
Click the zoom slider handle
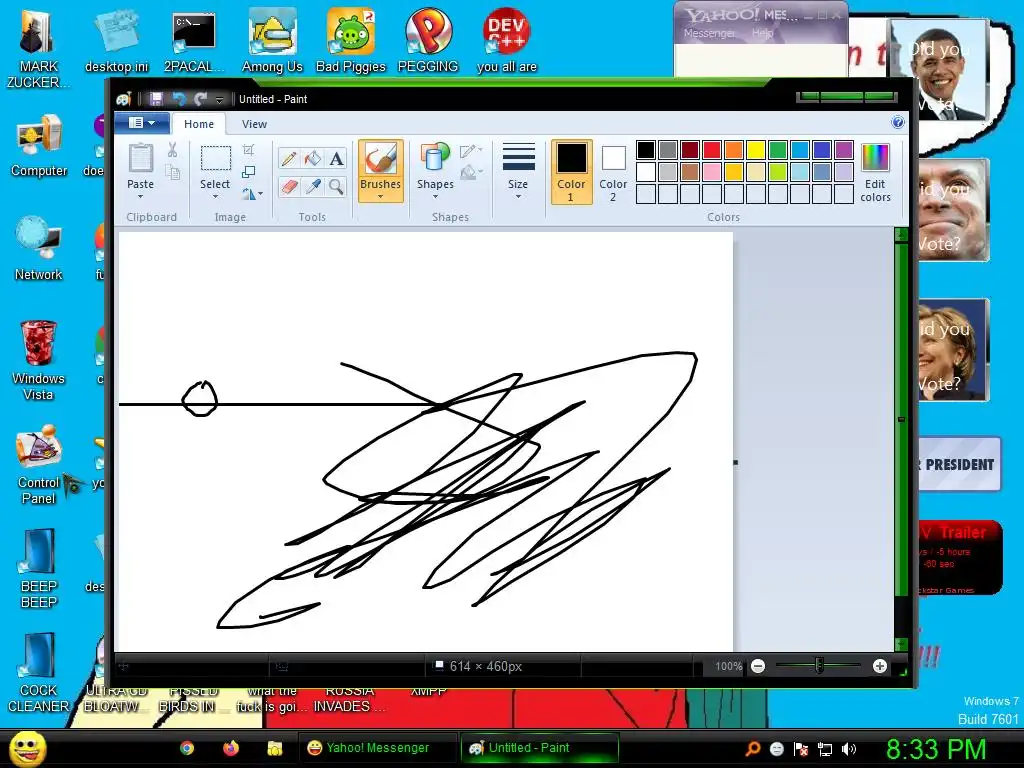point(819,665)
